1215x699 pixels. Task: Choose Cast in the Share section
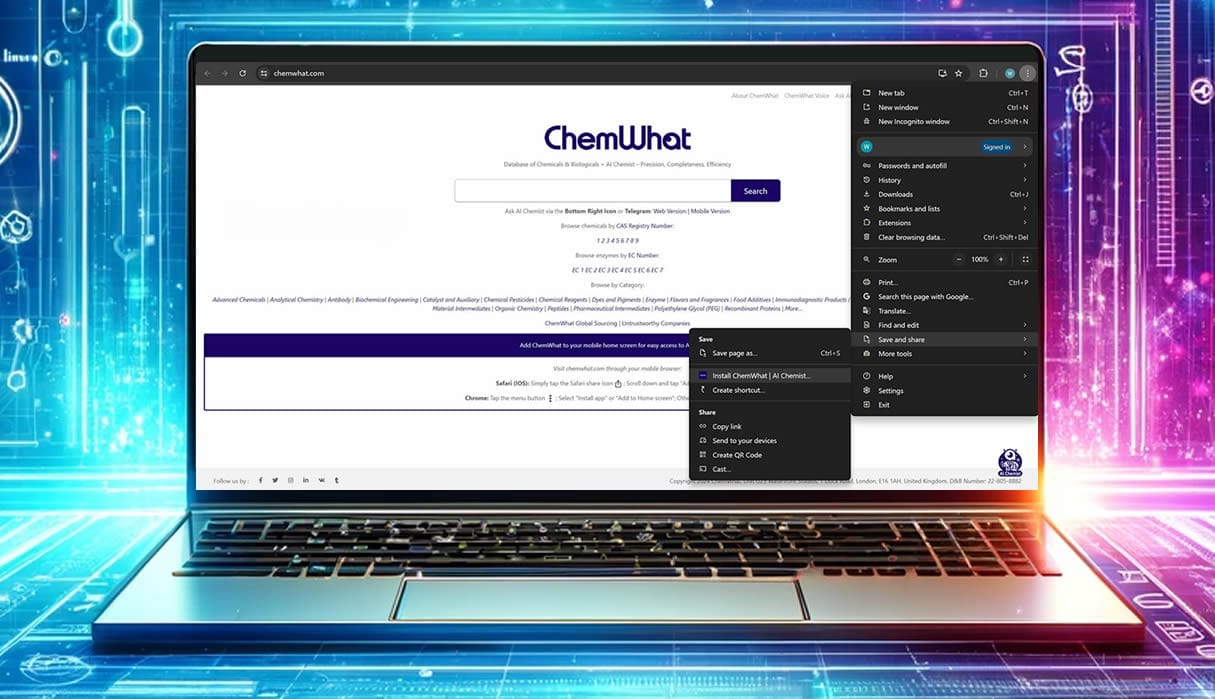(x=770, y=469)
